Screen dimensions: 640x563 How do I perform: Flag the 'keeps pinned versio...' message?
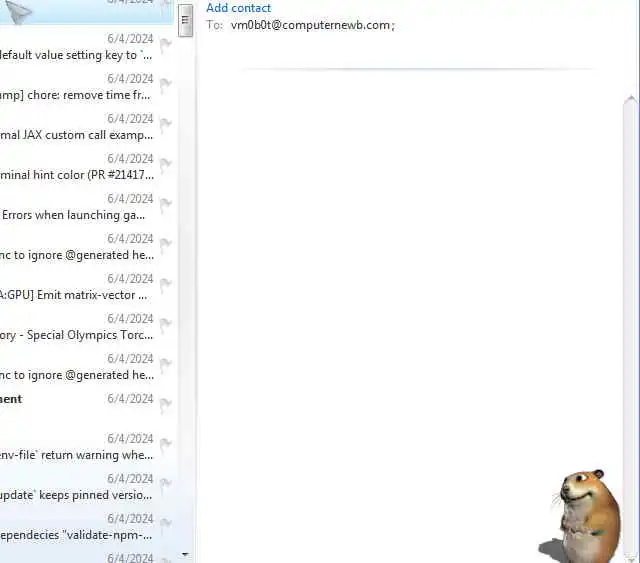click(x=165, y=484)
